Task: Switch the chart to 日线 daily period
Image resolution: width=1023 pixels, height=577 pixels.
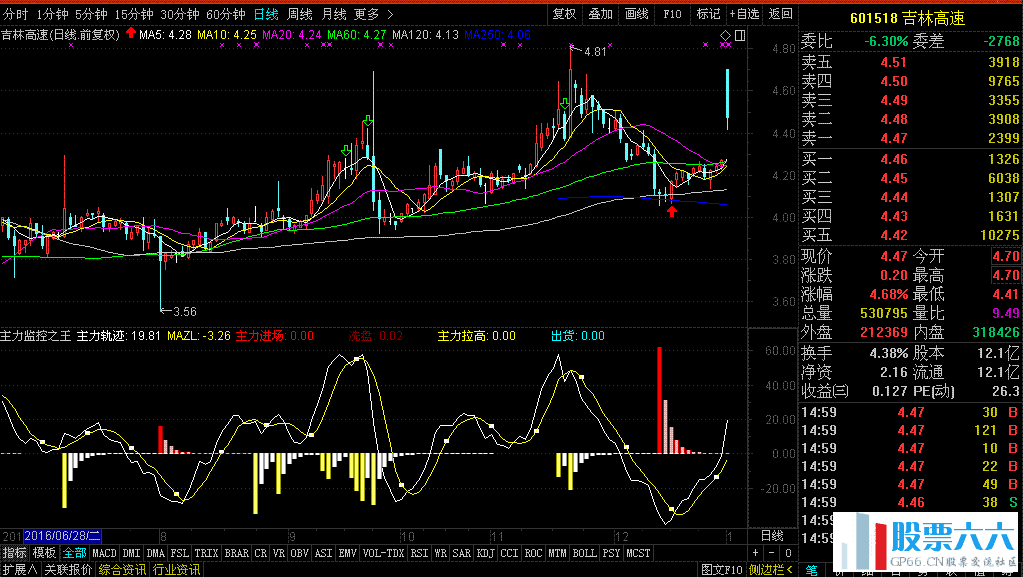Action: point(265,14)
